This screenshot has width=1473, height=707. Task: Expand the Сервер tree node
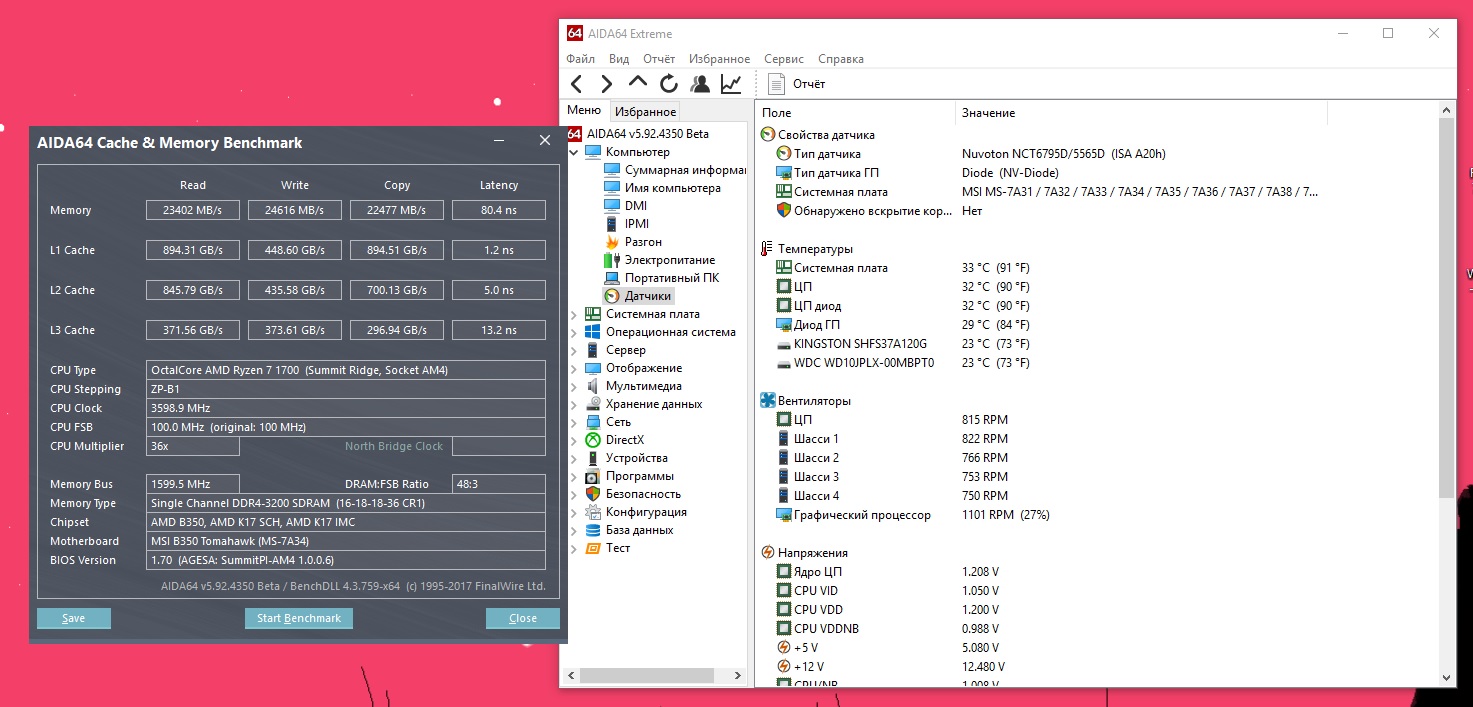point(573,350)
